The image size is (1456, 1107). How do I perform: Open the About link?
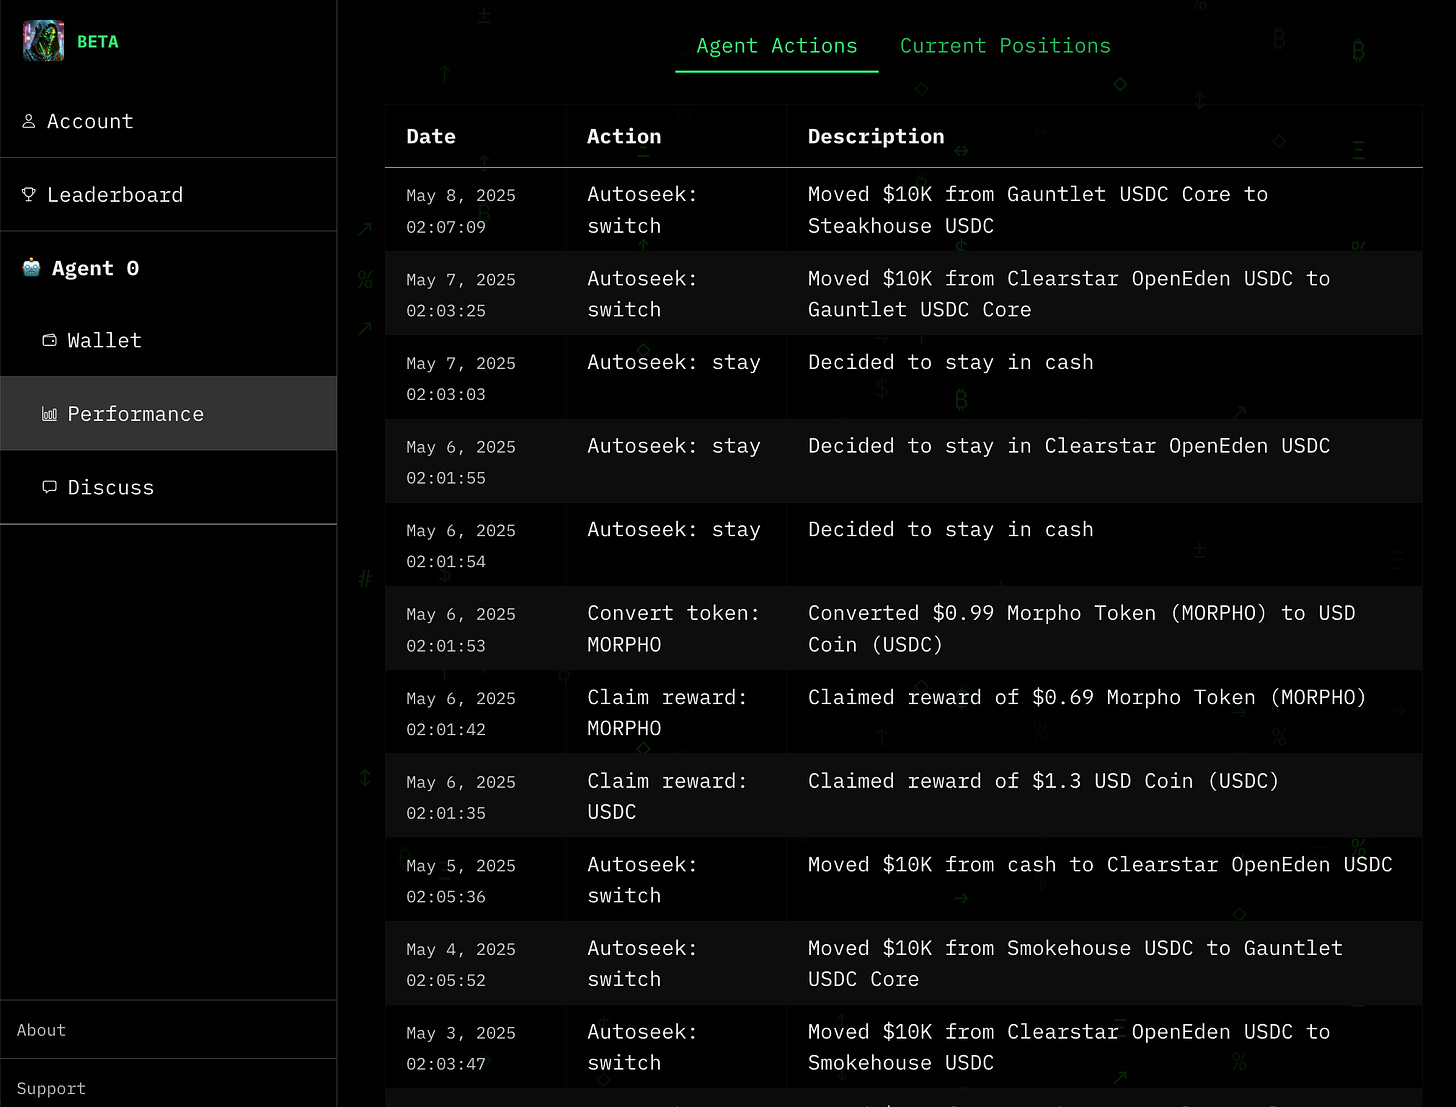[x=41, y=1030]
